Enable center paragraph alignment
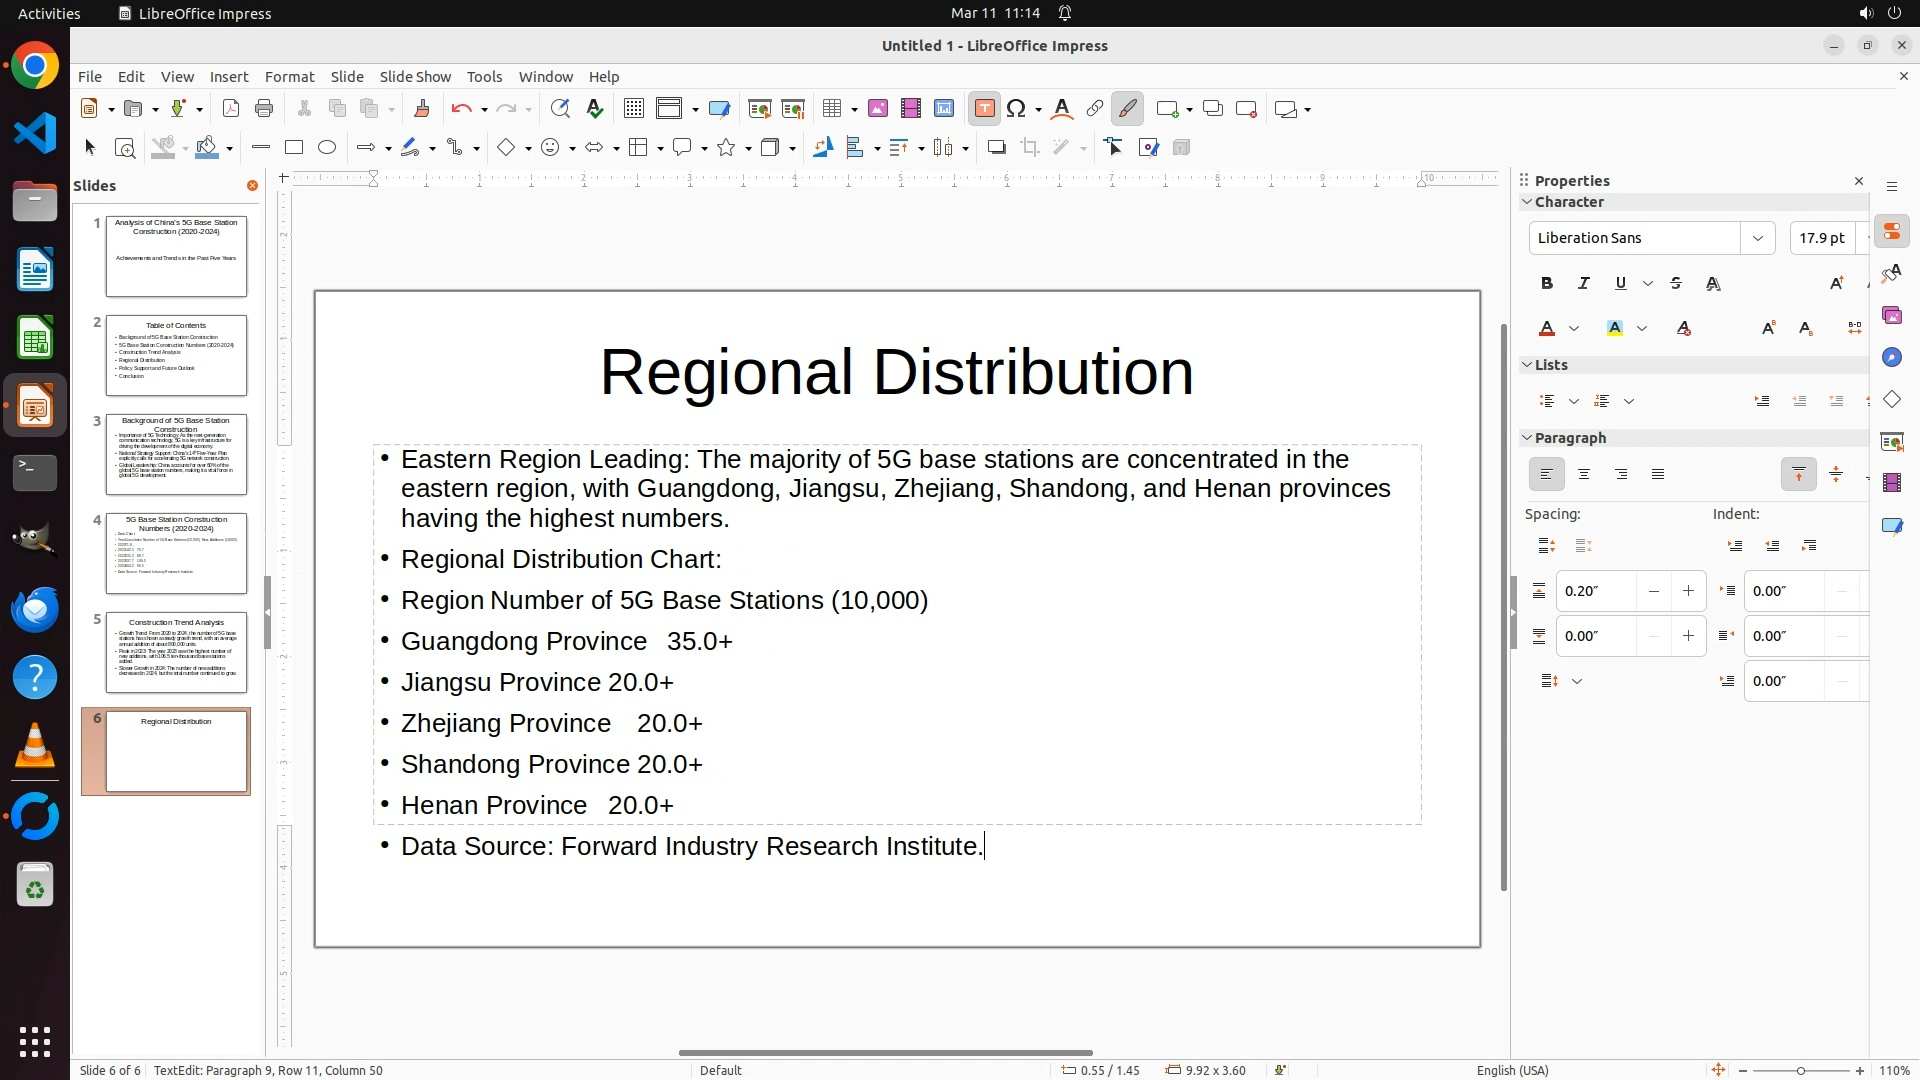This screenshot has width=1920, height=1080. (1584, 475)
